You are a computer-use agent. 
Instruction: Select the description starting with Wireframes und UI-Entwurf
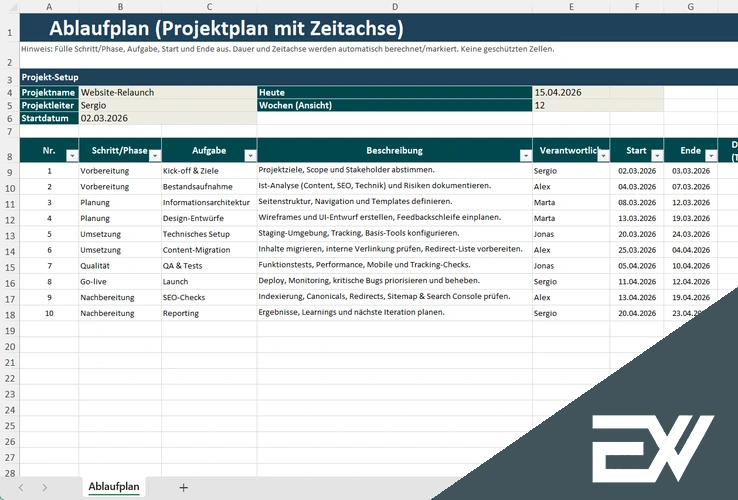click(395, 218)
